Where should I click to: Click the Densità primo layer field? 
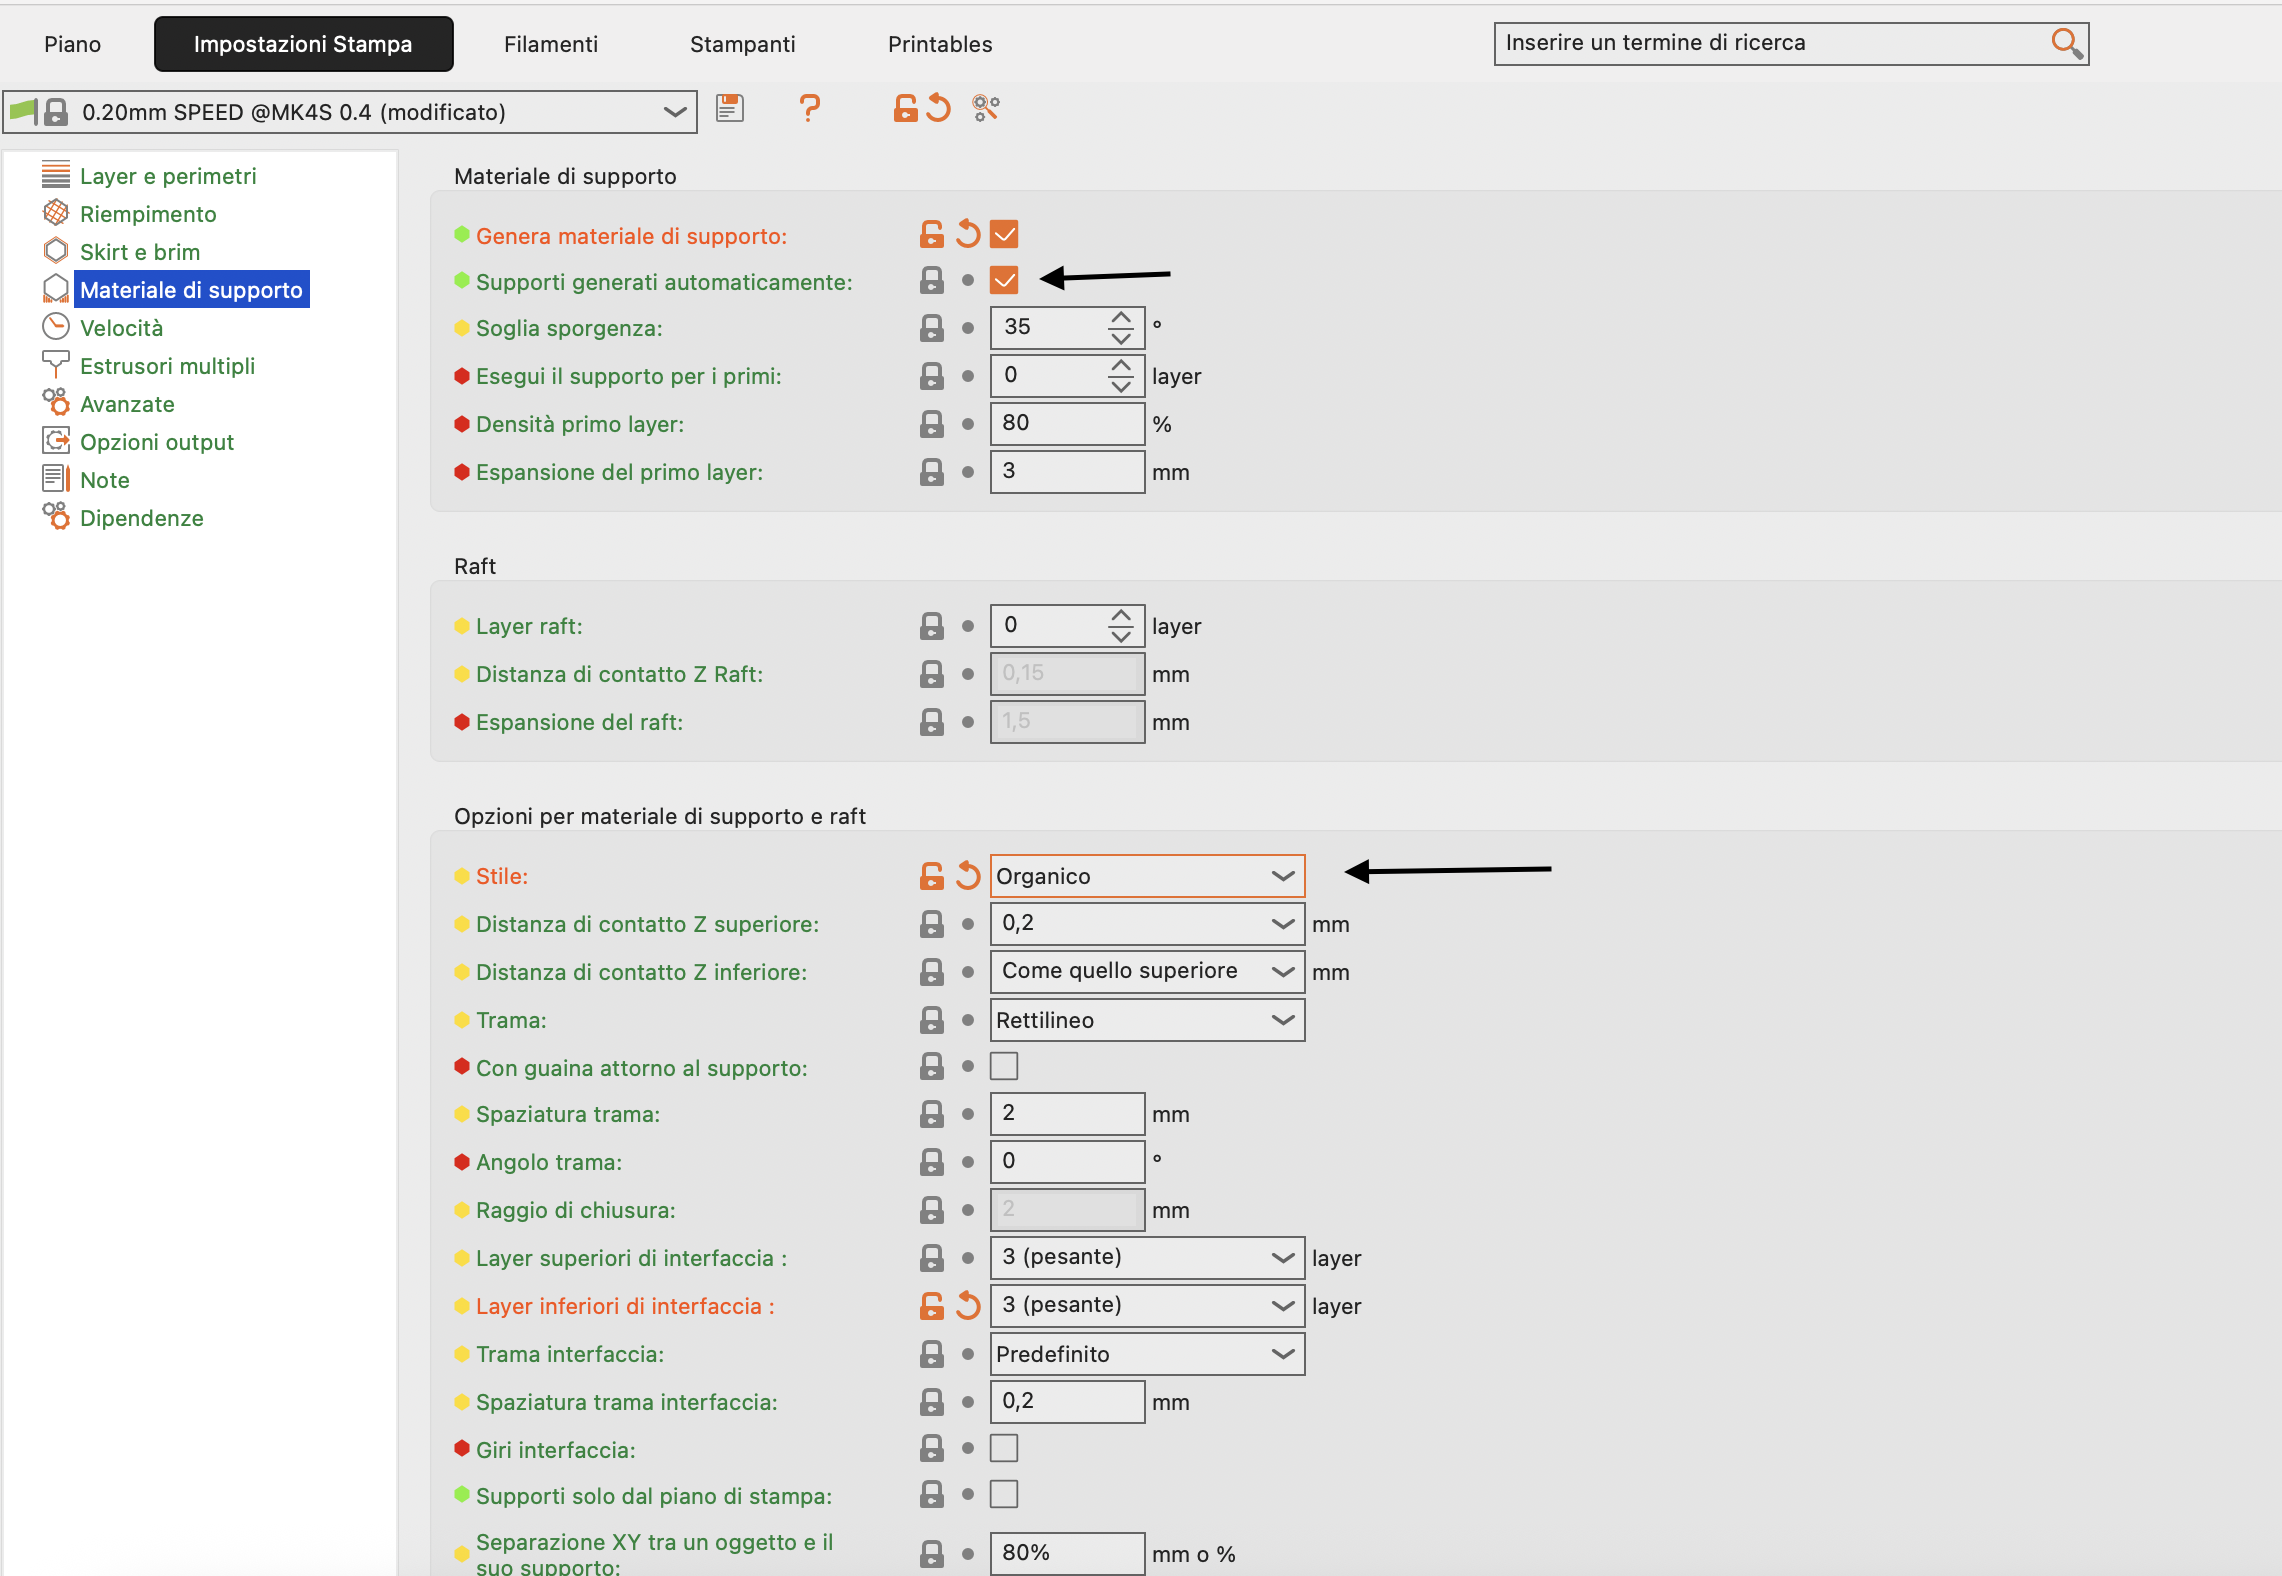1066,424
